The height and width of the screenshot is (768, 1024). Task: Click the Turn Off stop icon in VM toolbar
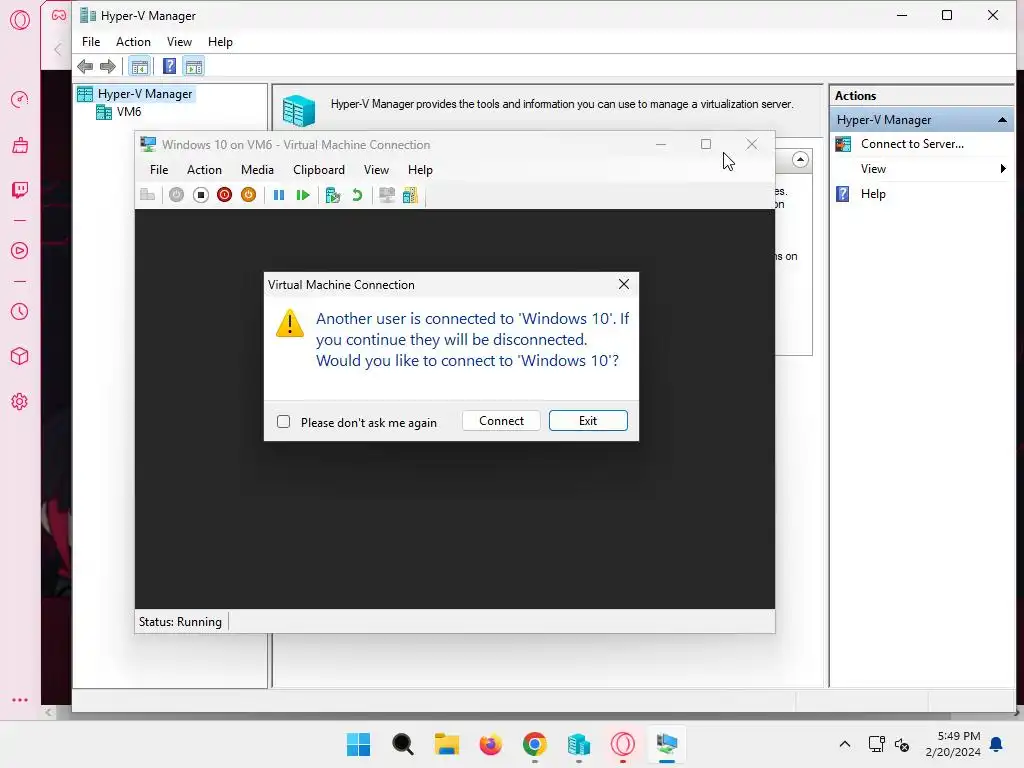click(x=200, y=195)
